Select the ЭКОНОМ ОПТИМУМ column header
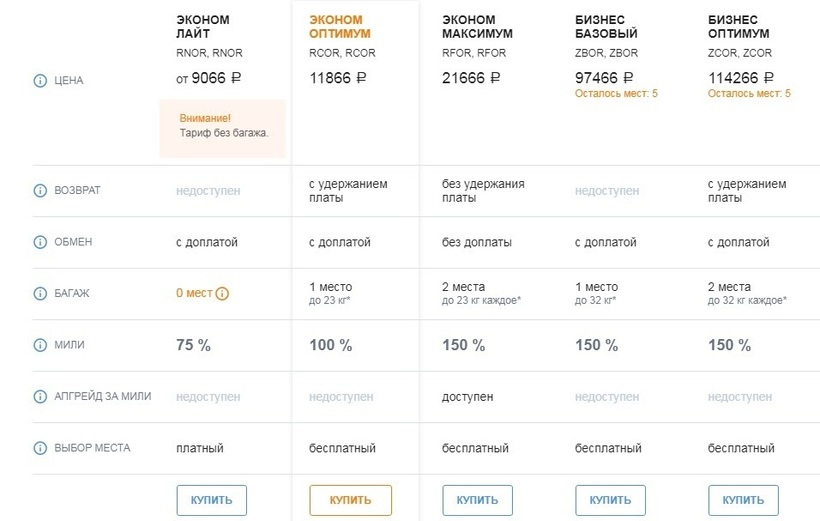 340,27
